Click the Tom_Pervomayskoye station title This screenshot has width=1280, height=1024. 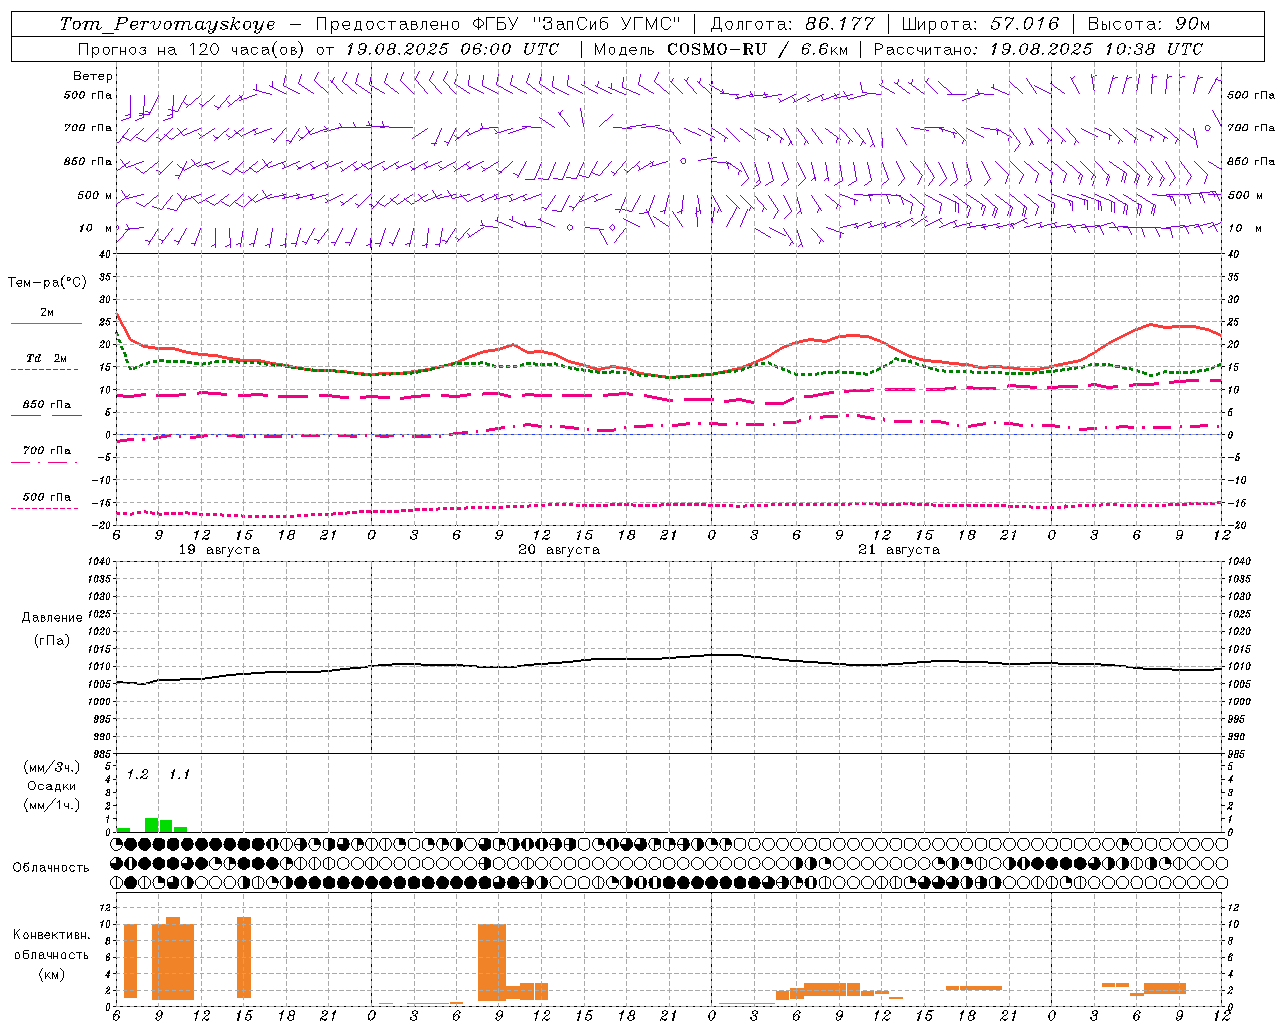point(167,24)
